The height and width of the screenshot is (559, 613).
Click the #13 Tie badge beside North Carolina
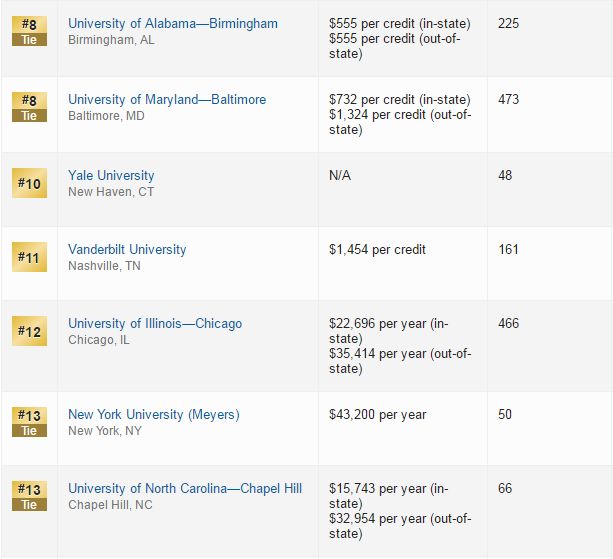point(29,496)
